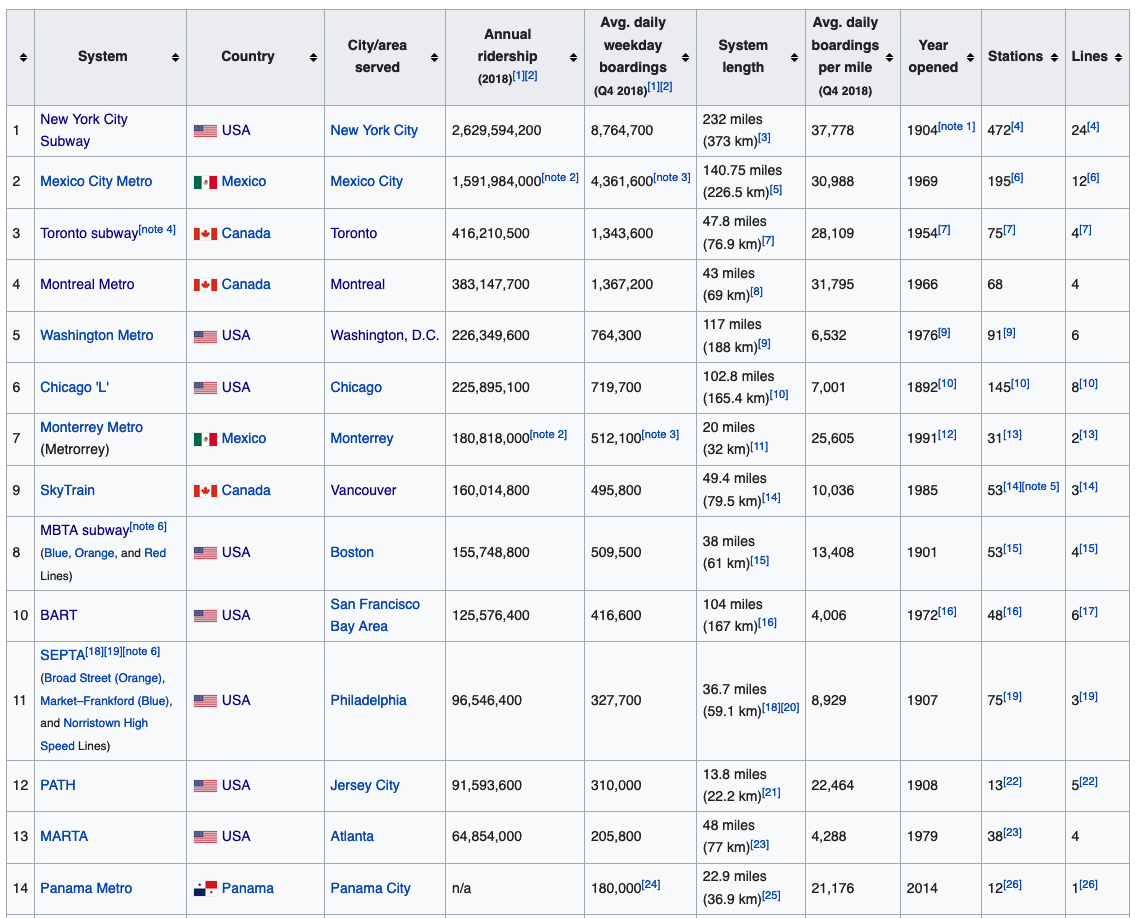1135x918 pixels.
Task: Open footnote [note 1] beside 1904
Action: [957, 126]
